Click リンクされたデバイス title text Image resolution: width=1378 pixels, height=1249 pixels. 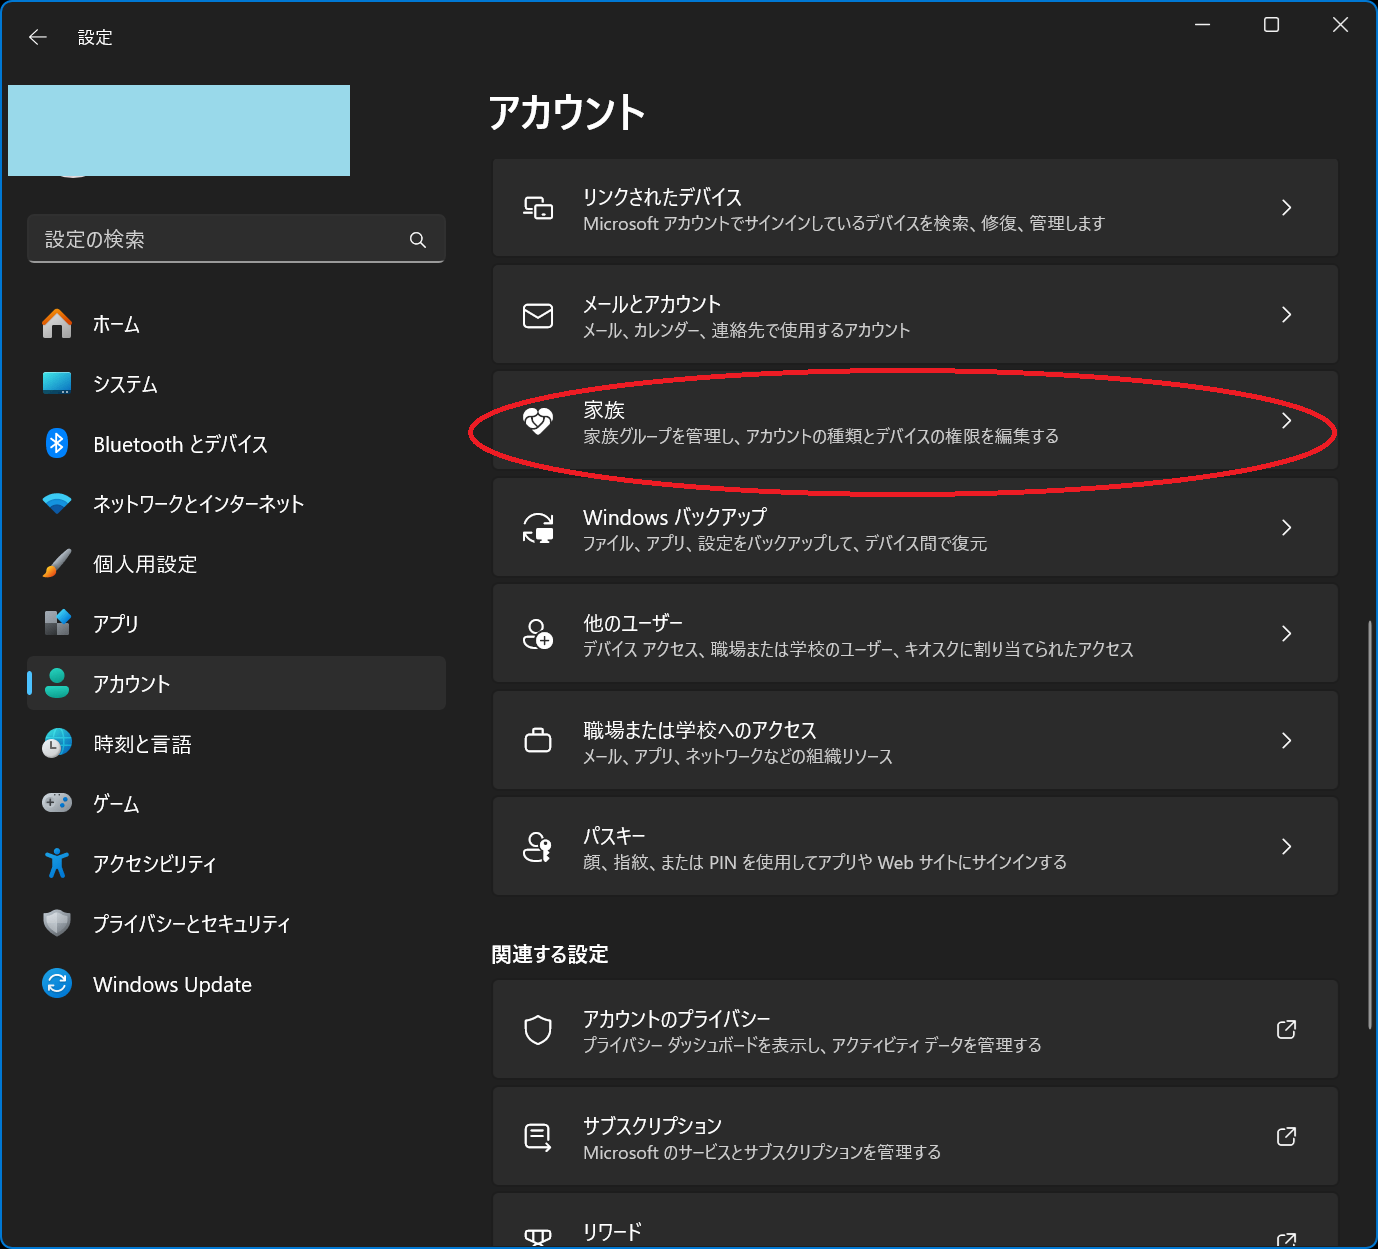point(662,197)
